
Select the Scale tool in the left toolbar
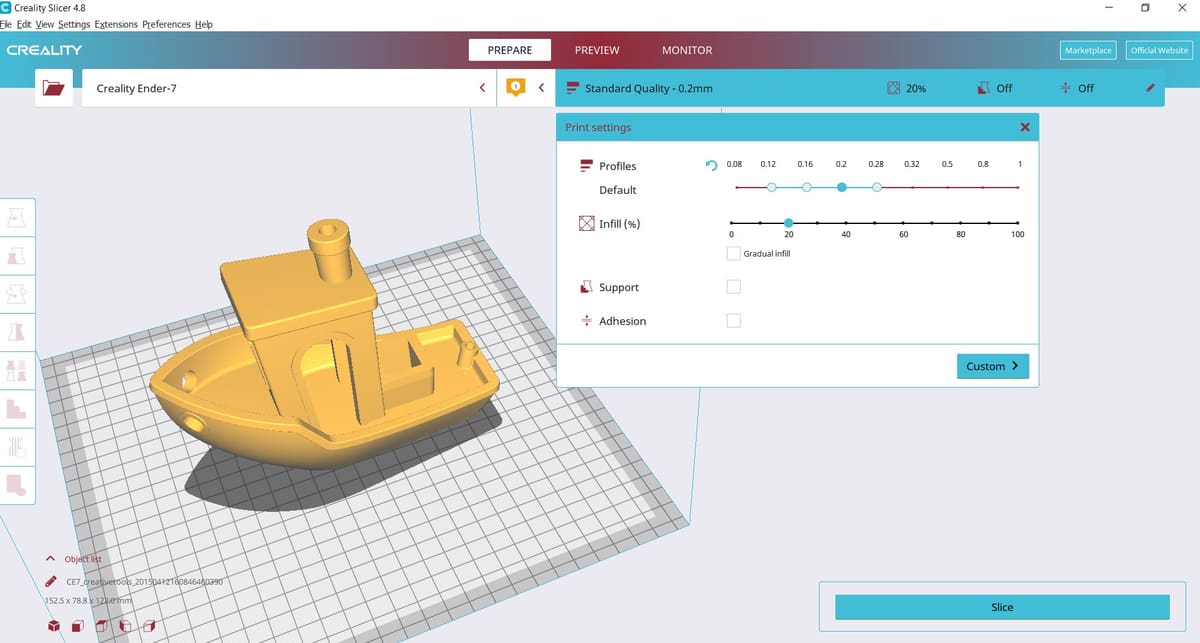pos(16,256)
